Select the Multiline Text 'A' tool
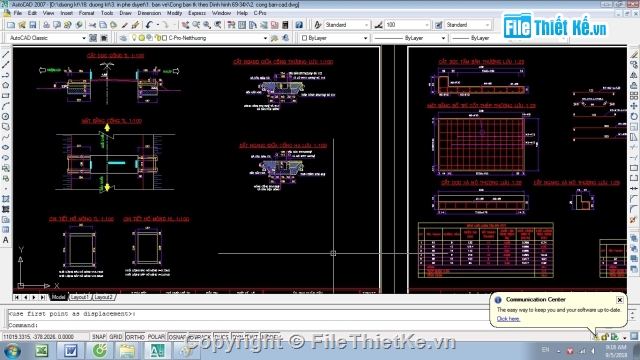Image resolution: width=640 pixels, height=360 pixels. pos(6,240)
